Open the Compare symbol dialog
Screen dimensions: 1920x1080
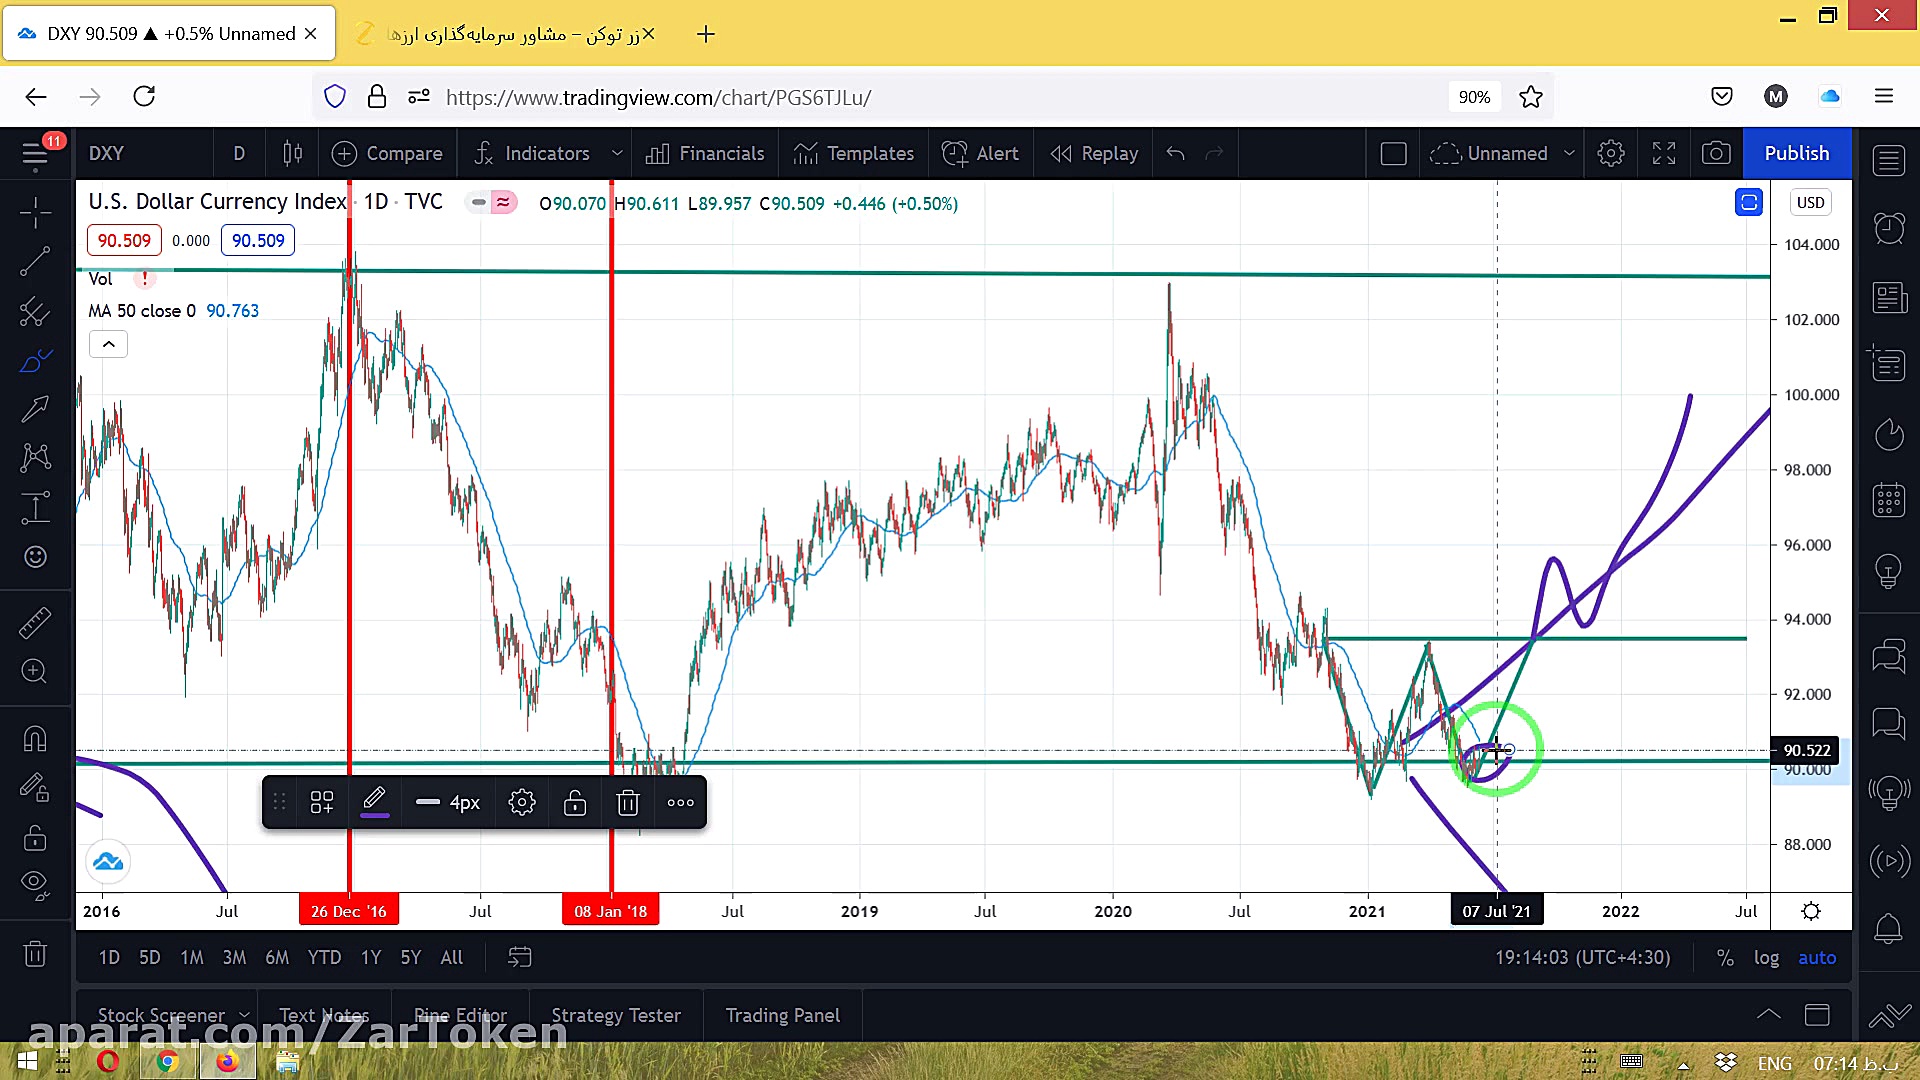(x=387, y=153)
